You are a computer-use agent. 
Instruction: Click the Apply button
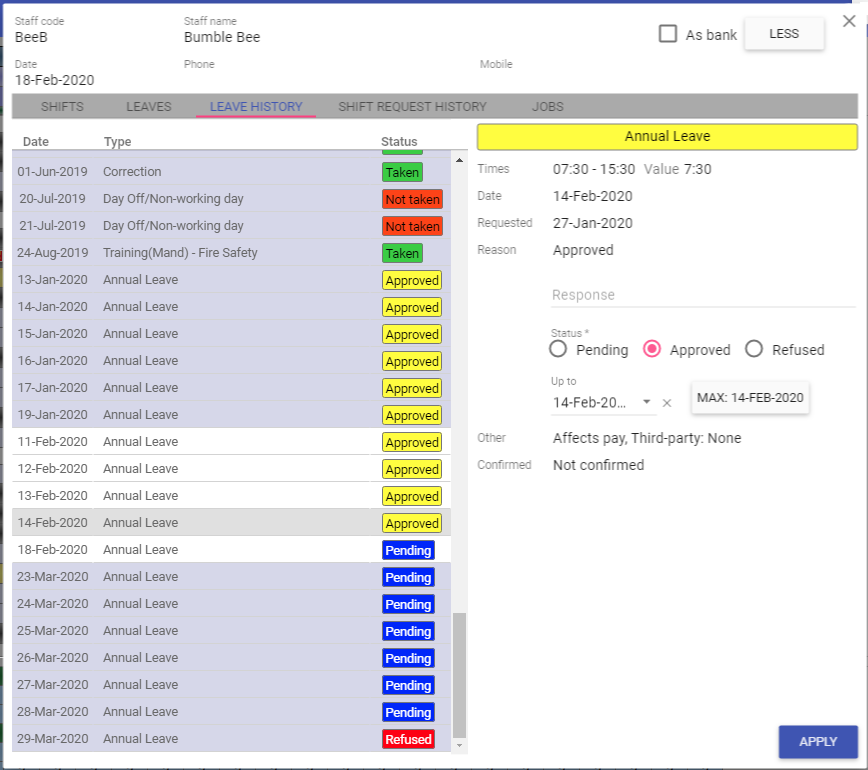pyautogui.click(x=817, y=741)
